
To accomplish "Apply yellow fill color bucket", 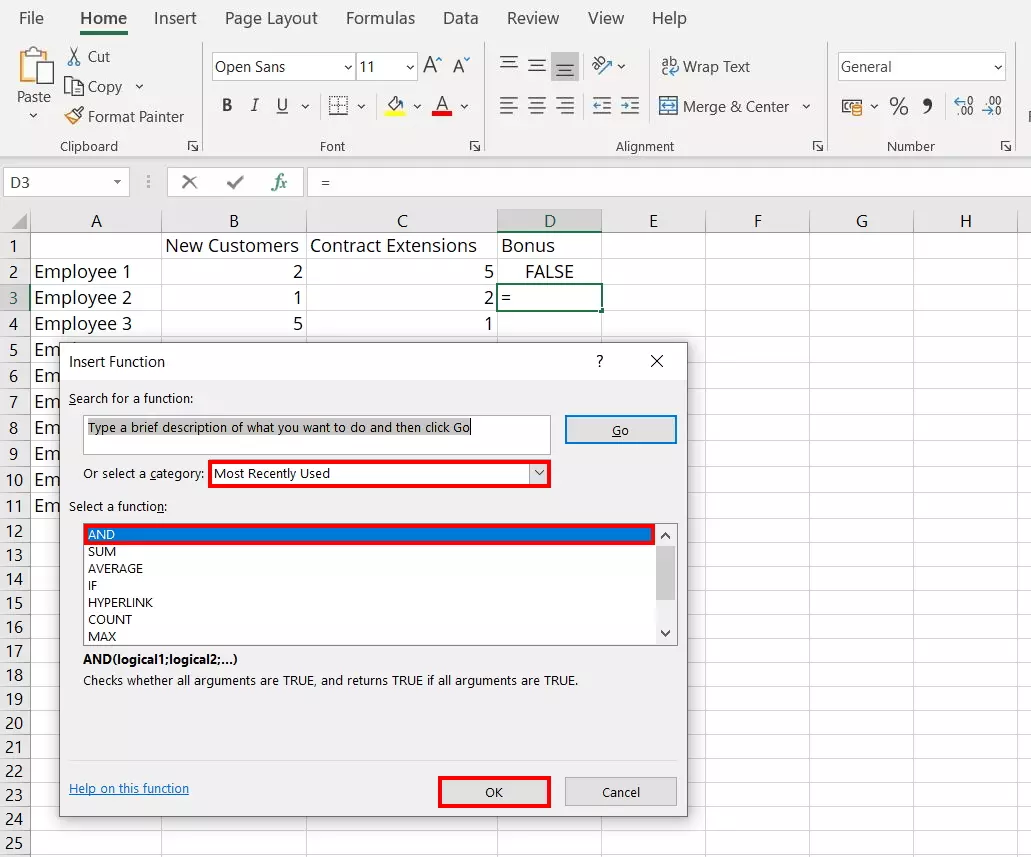I will coord(395,105).
